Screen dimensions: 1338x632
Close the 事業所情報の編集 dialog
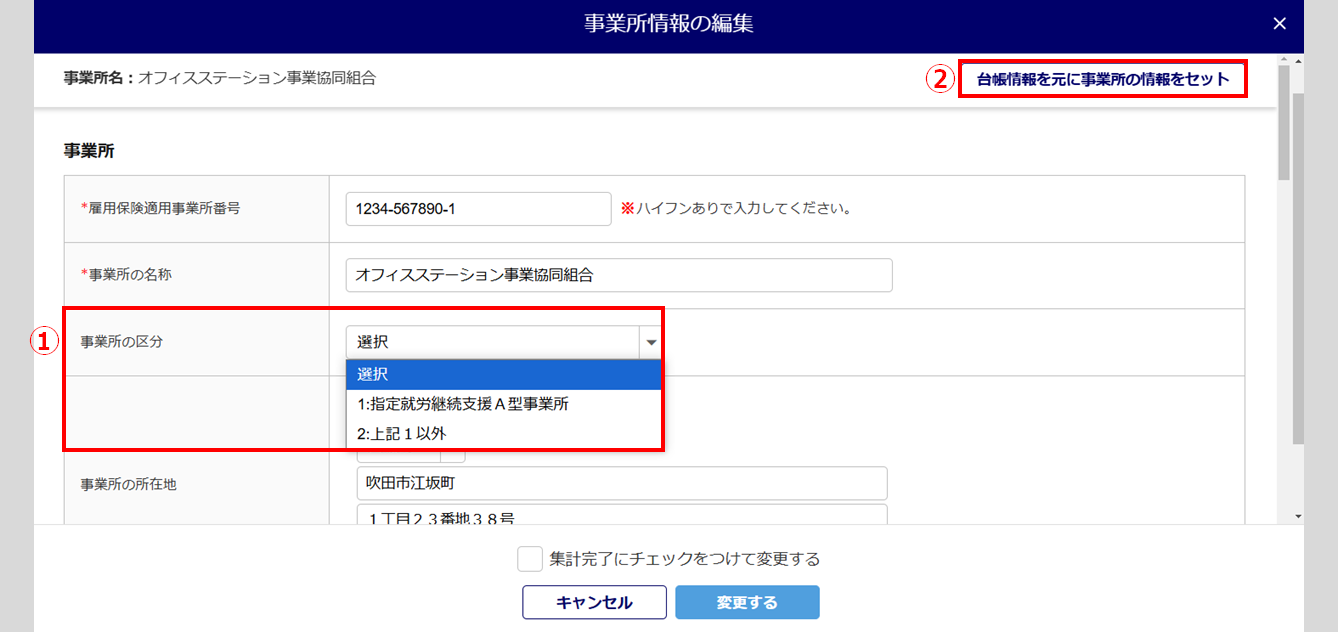pos(1279,25)
